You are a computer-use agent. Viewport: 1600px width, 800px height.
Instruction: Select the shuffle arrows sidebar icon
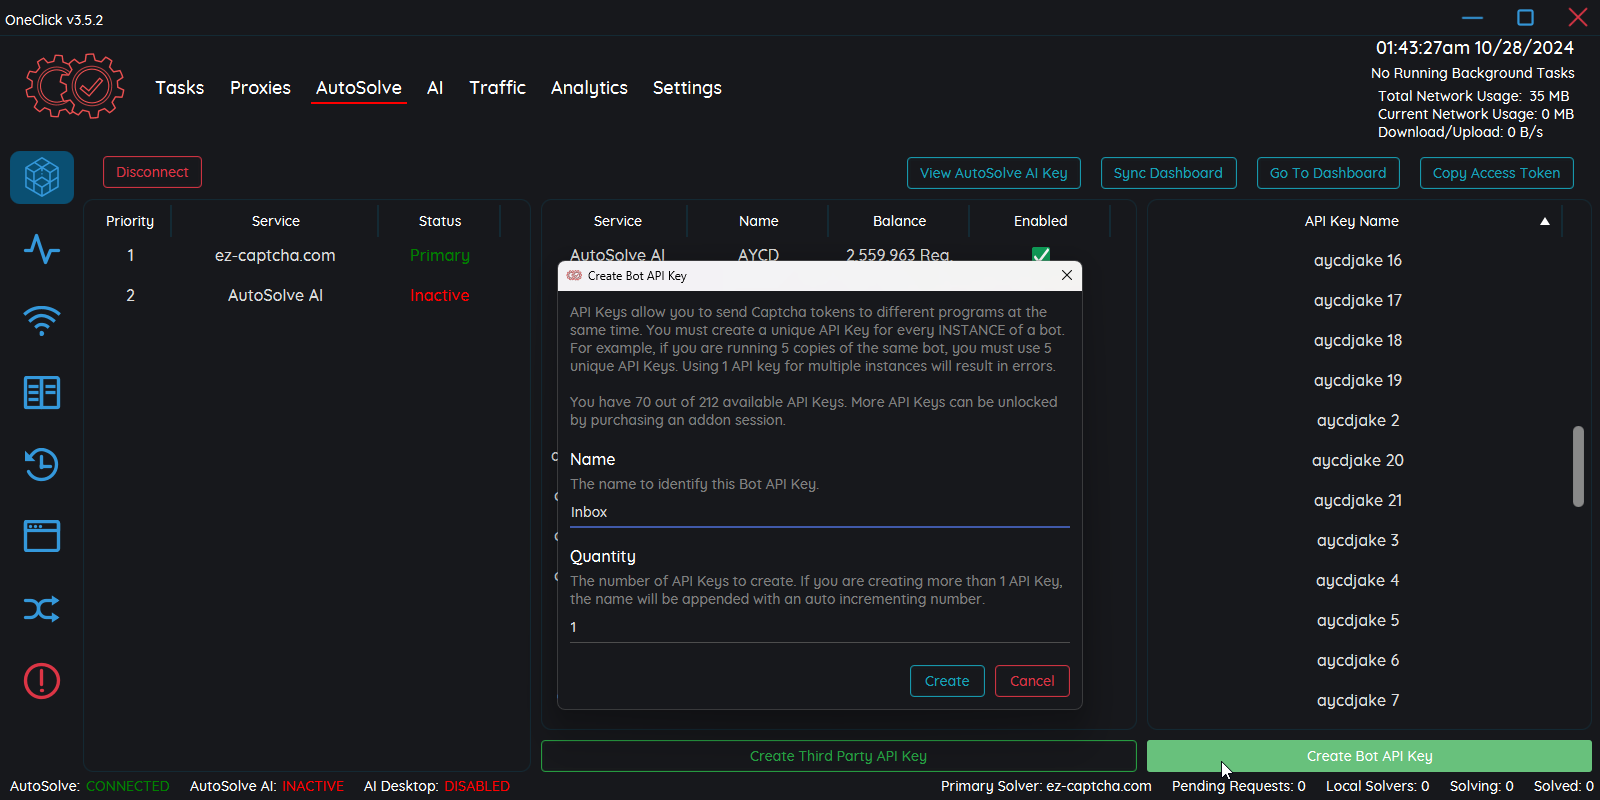42,609
